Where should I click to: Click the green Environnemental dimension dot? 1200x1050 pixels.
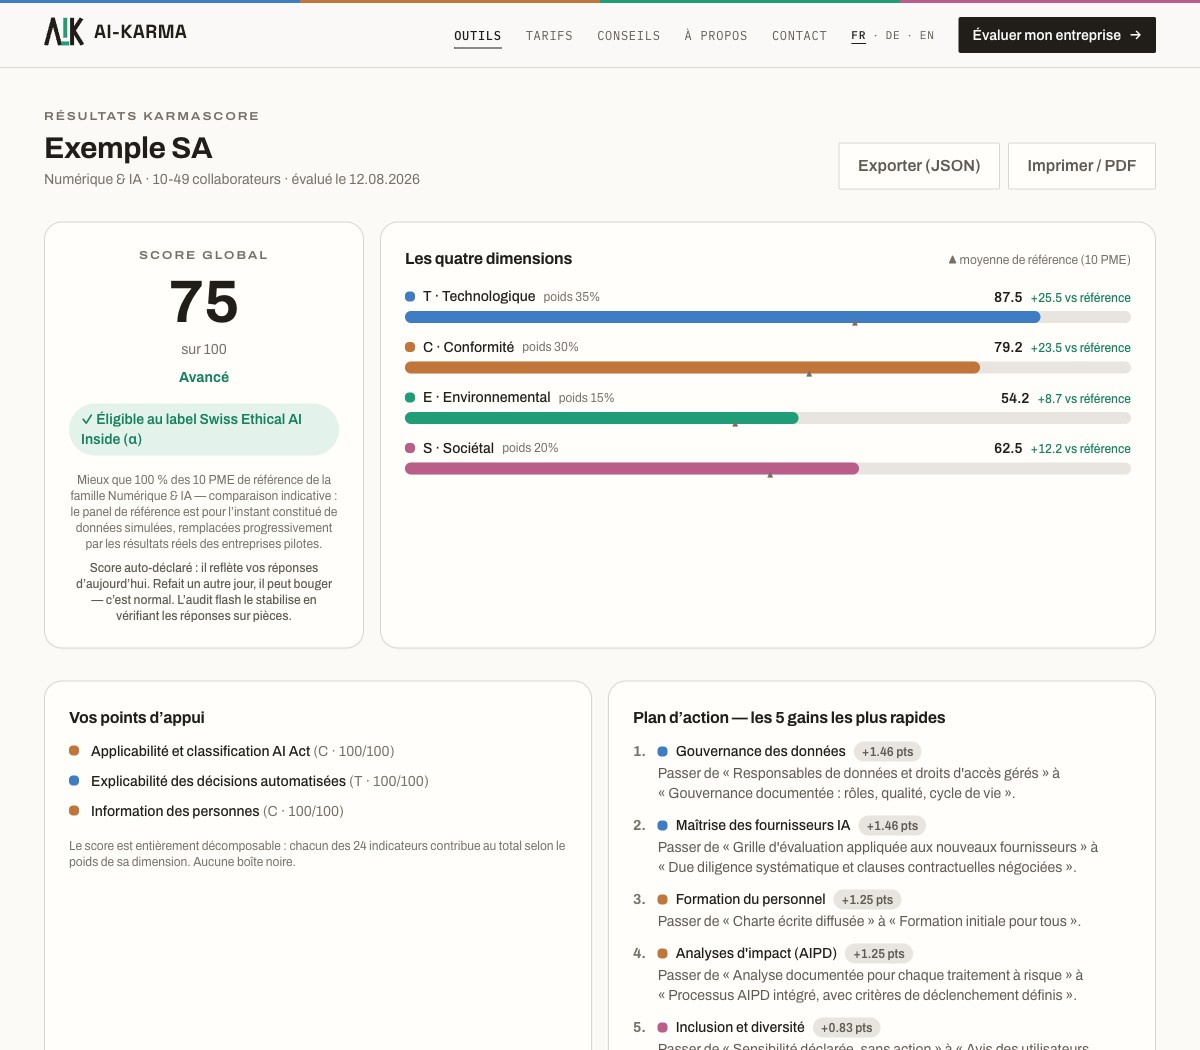(410, 398)
